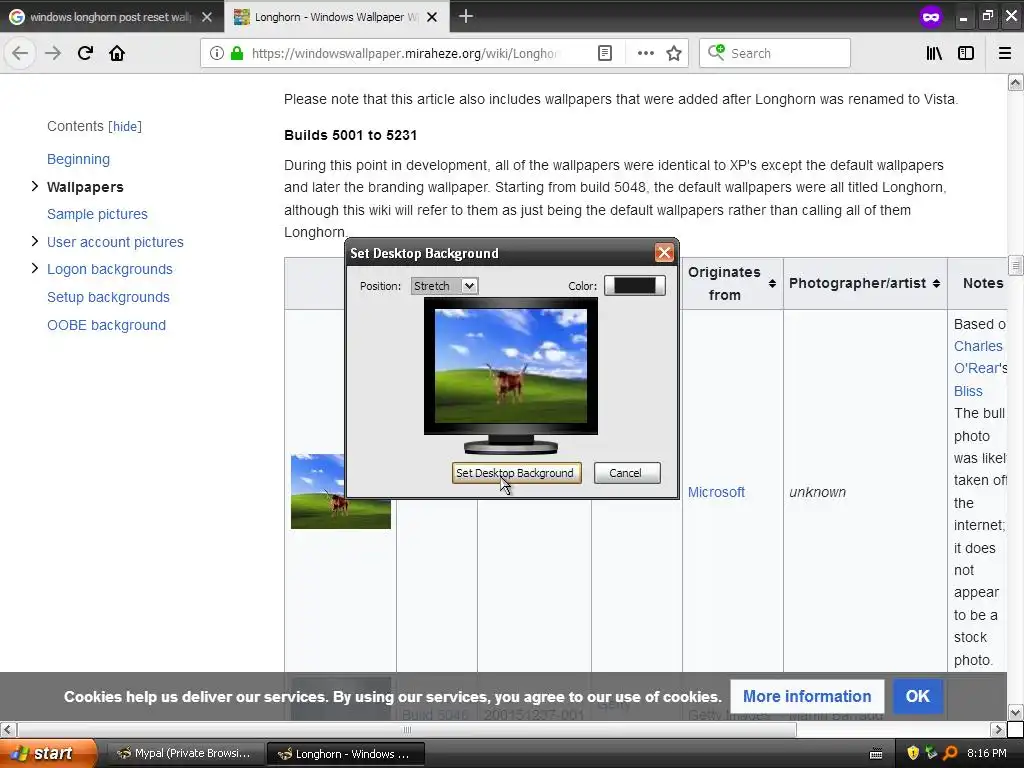The image size is (1024, 768).
Task: Expand the Logon backgrounds contents entry
Action: 35,268
